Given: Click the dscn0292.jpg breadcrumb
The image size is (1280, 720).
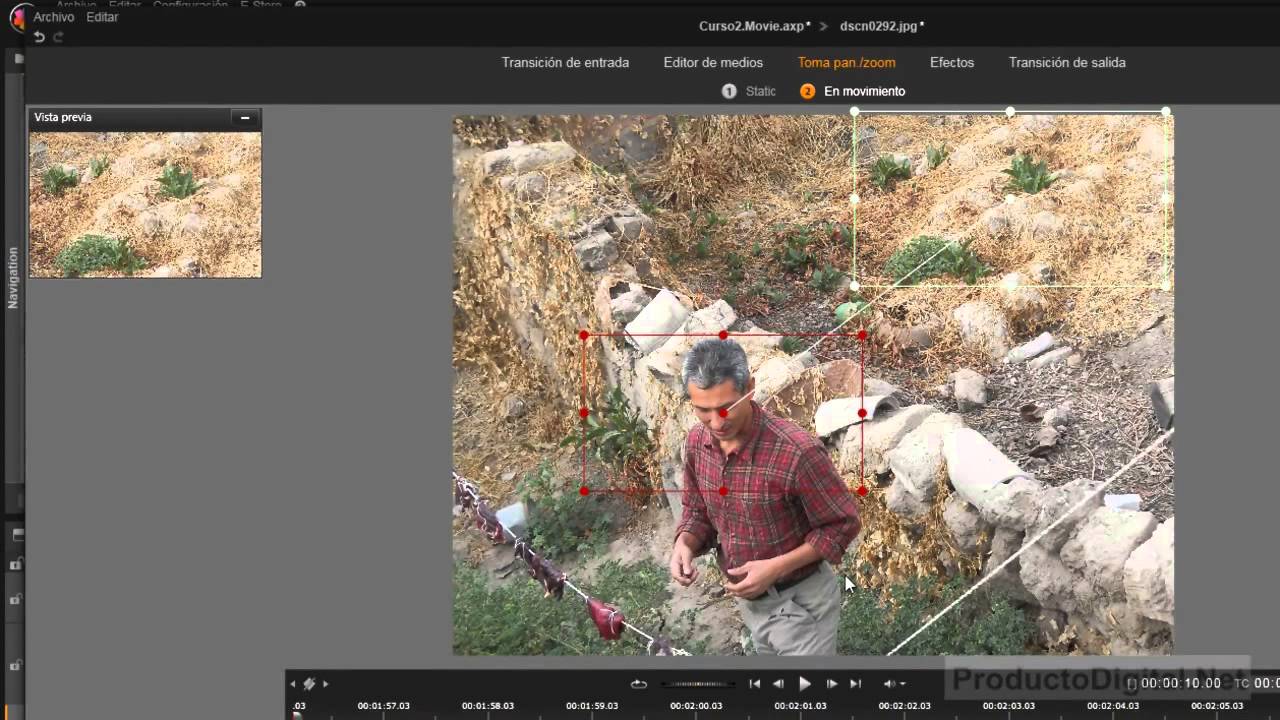Looking at the screenshot, I should click(881, 26).
